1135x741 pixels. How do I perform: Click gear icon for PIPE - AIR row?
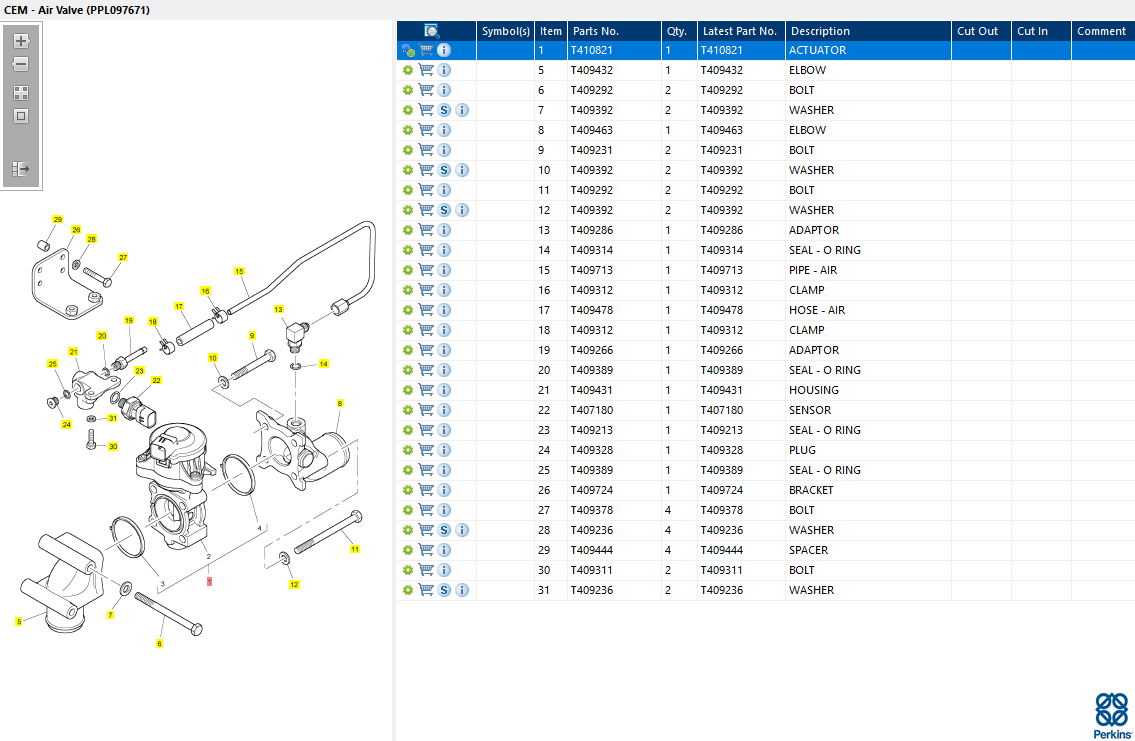408,270
